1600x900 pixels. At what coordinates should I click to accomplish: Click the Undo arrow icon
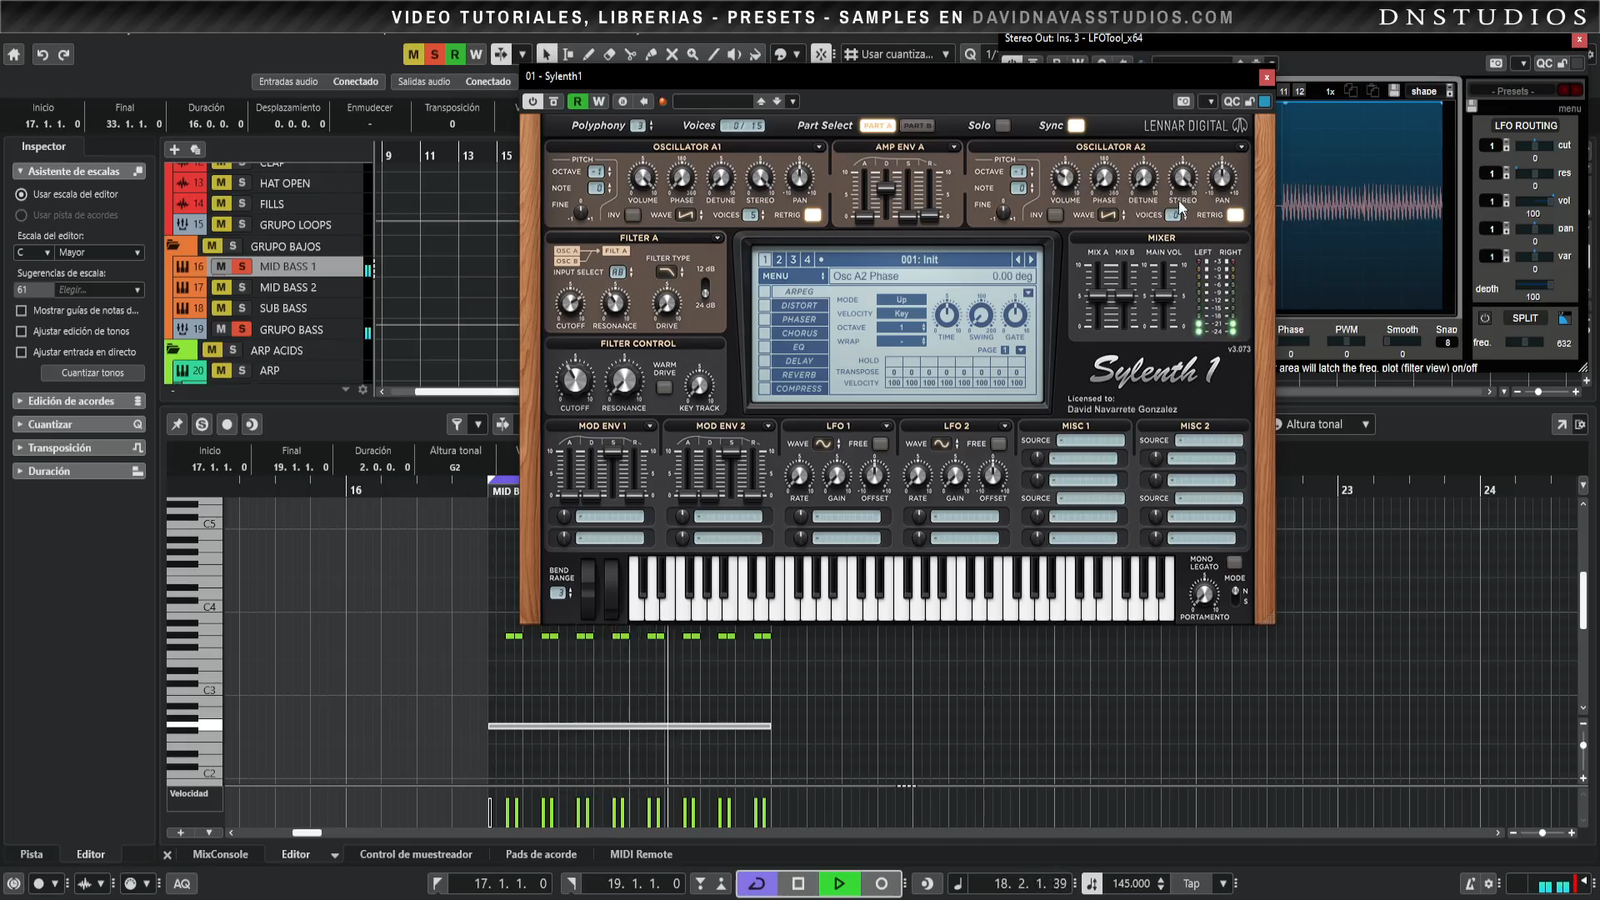[42, 55]
